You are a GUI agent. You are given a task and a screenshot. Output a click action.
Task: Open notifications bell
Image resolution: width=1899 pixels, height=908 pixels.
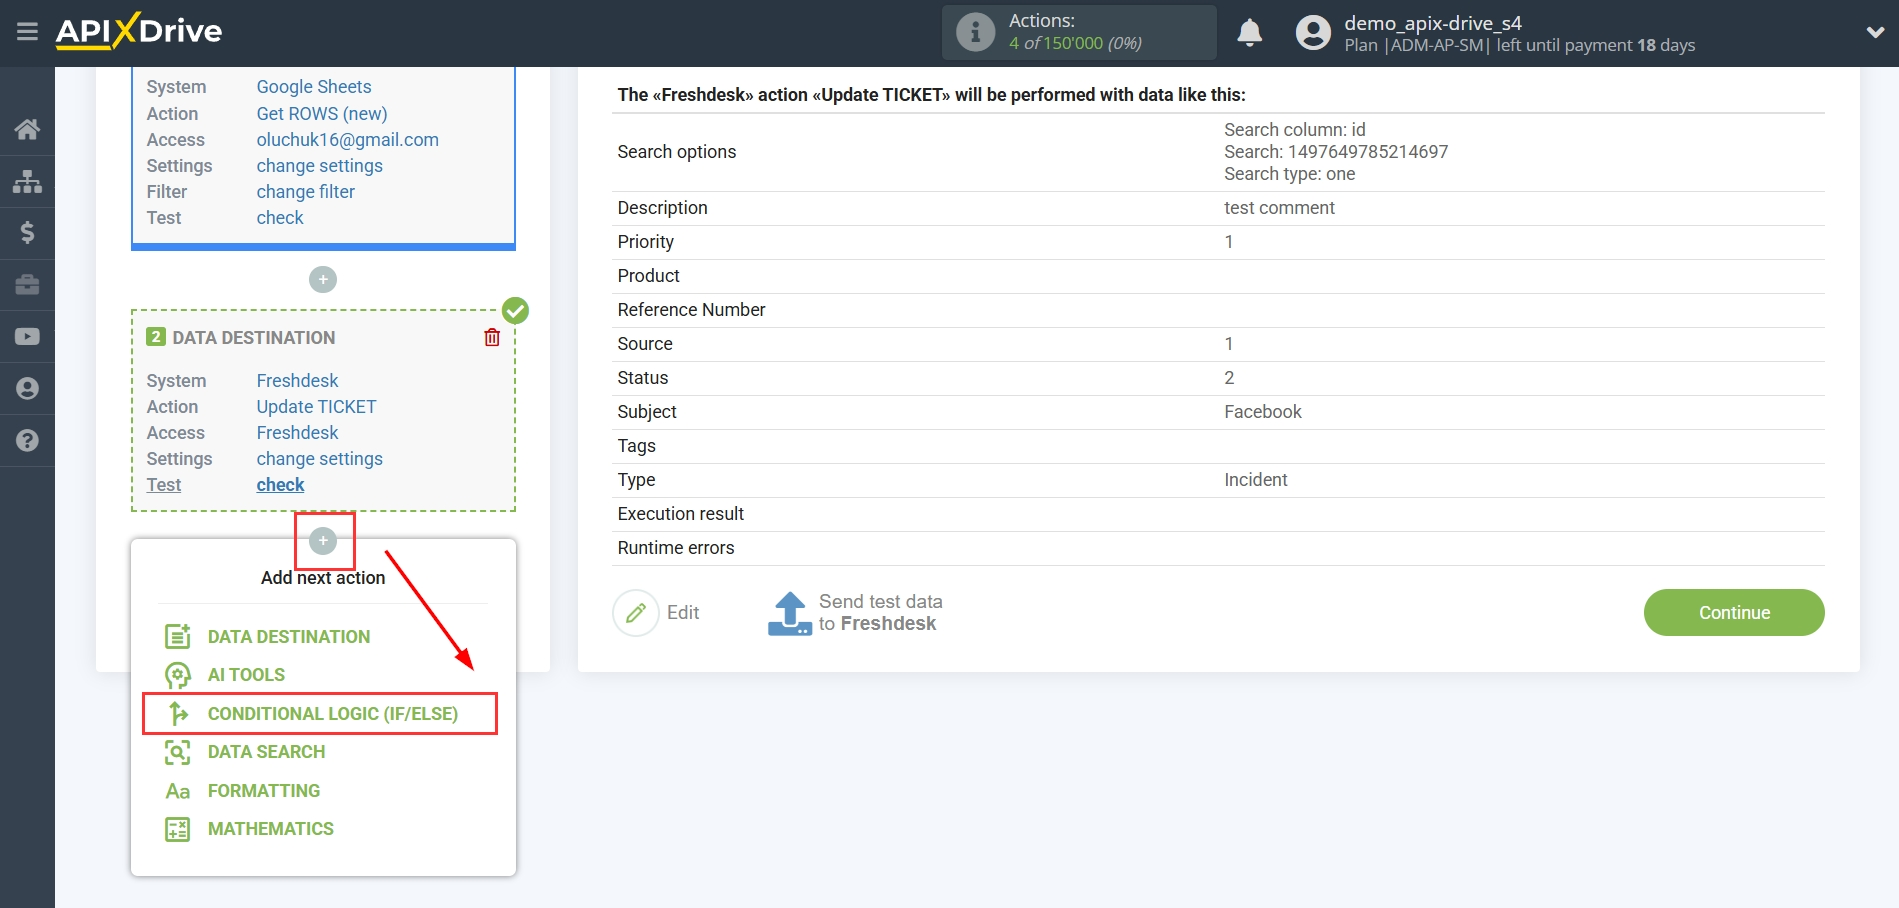point(1249,33)
